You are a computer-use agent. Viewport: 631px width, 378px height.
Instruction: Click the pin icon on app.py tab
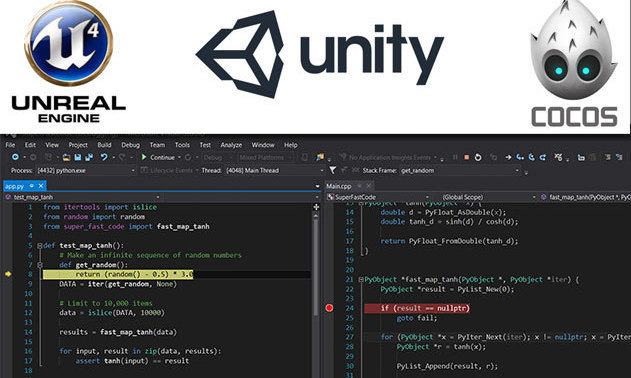[x=31, y=186]
